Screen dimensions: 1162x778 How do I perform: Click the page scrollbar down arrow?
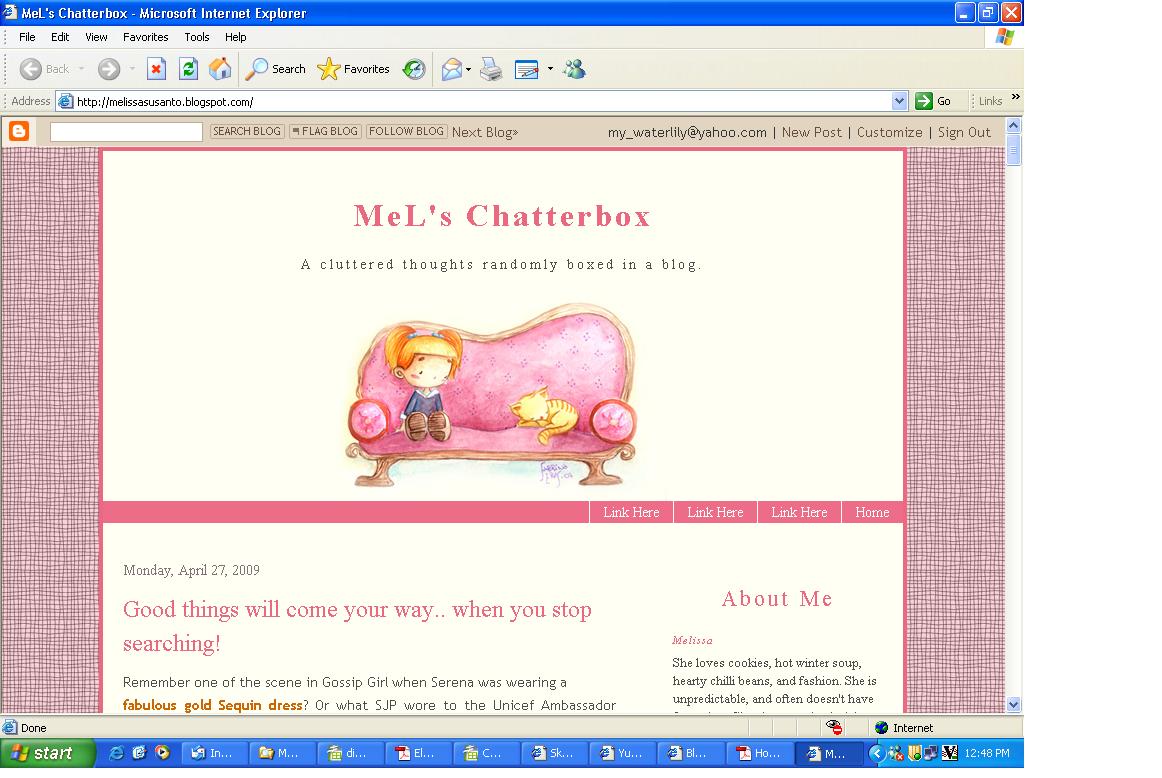pyautogui.click(x=1013, y=705)
